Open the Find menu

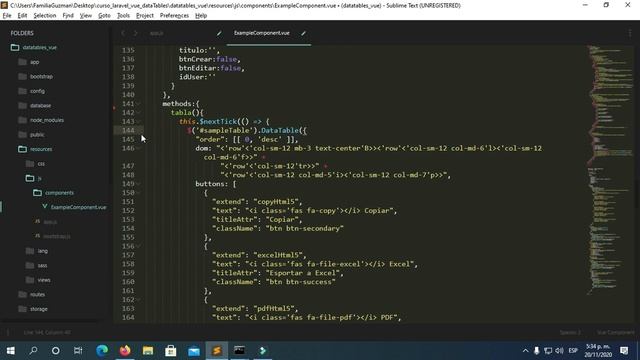point(68,16)
